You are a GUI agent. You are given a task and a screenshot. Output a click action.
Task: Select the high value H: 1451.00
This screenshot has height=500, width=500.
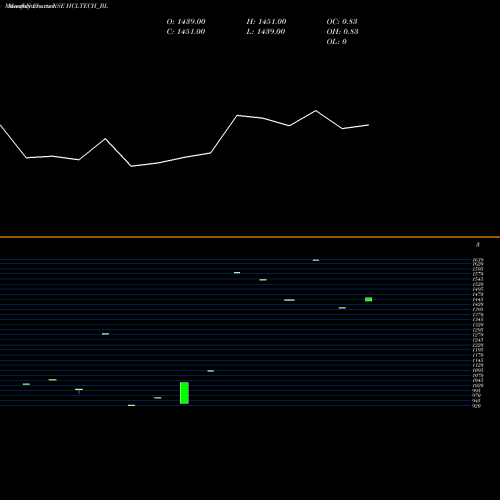coord(266,22)
